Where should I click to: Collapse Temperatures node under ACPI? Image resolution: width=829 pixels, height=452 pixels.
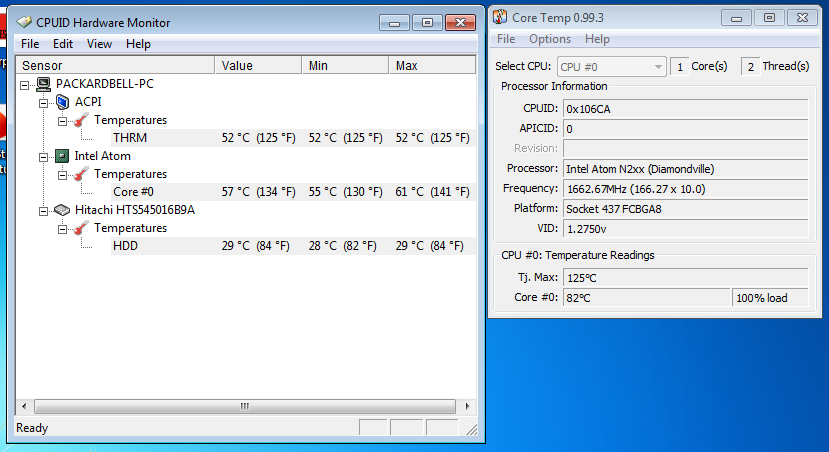[x=62, y=121]
